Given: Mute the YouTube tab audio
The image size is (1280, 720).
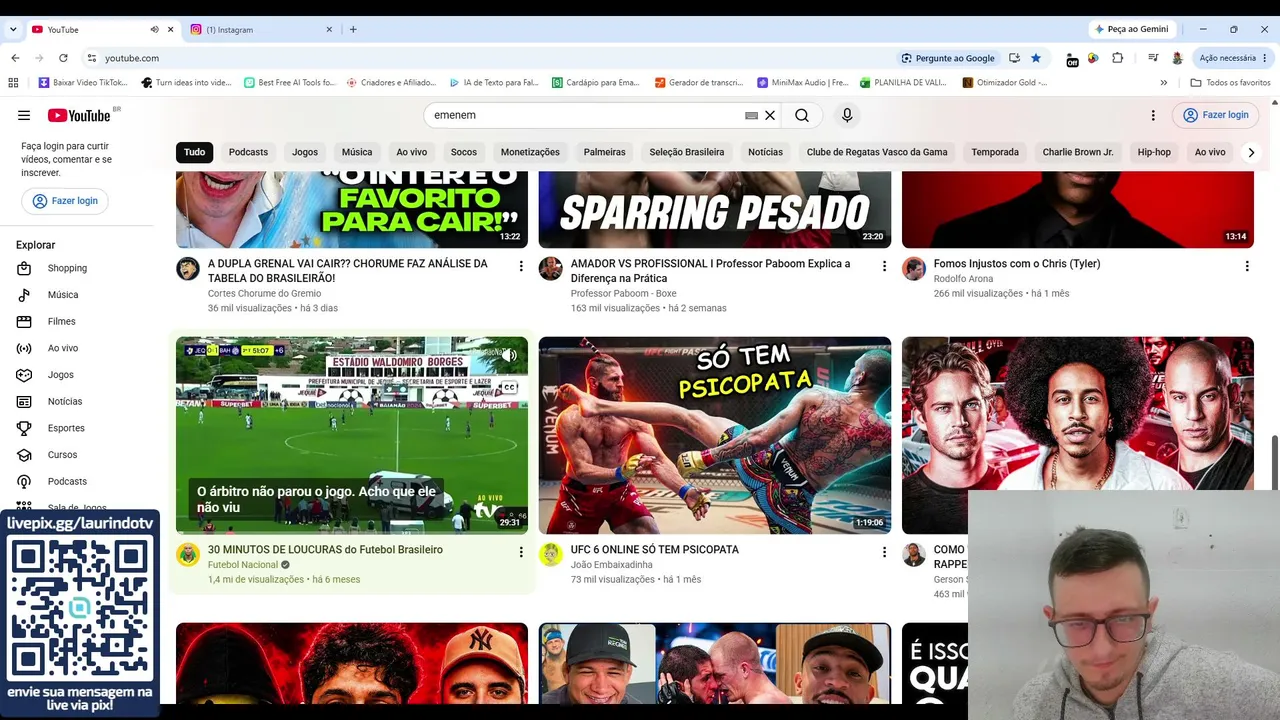Looking at the screenshot, I should coord(154,30).
